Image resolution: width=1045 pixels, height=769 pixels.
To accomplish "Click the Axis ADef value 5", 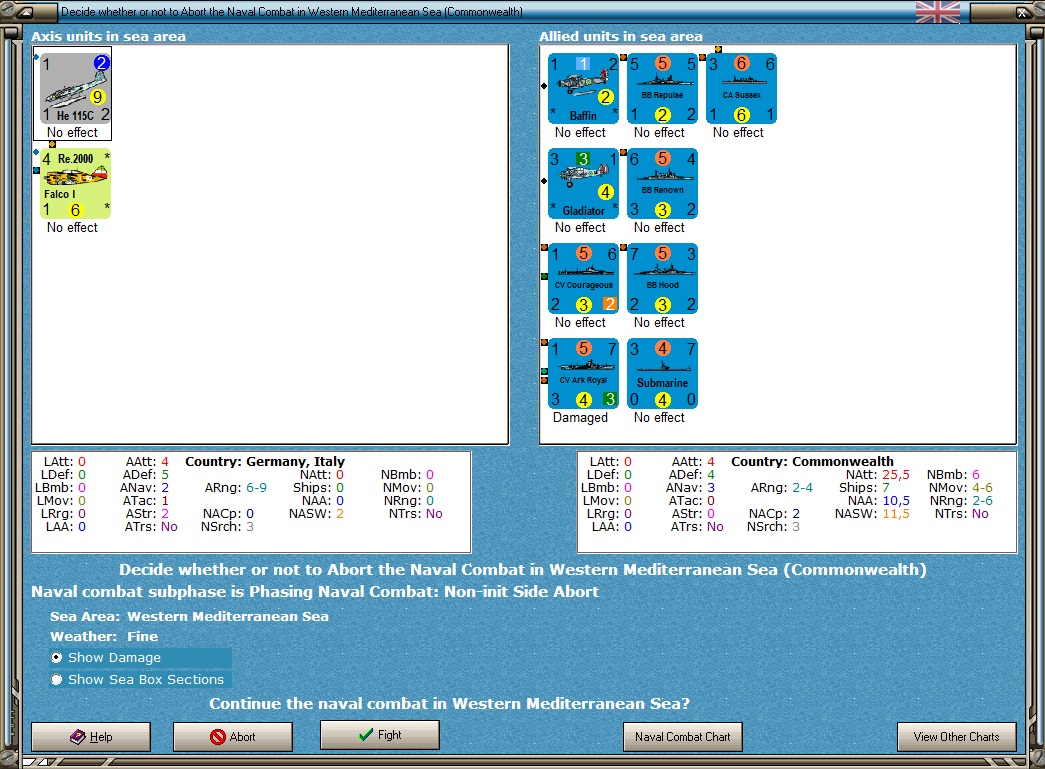I will pos(165,474).
